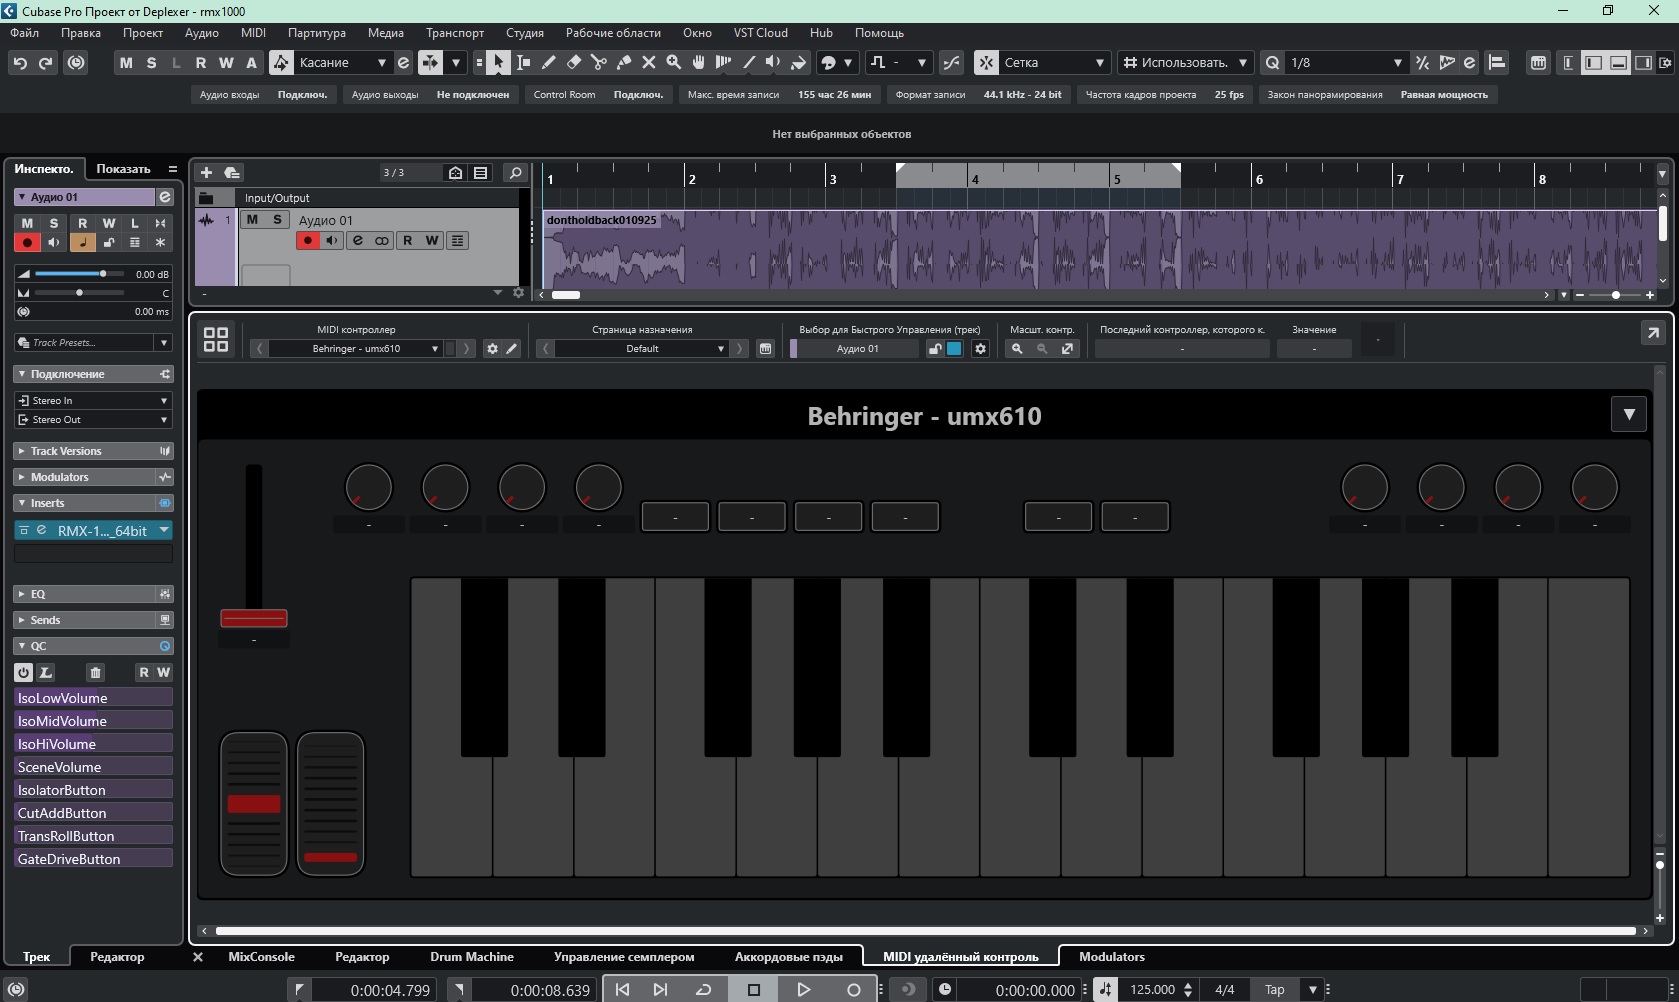Select the Time Warp hand tool
Image resolution: width=1679 pixels, height=1002 pixels.
click(x=698, y=62)
